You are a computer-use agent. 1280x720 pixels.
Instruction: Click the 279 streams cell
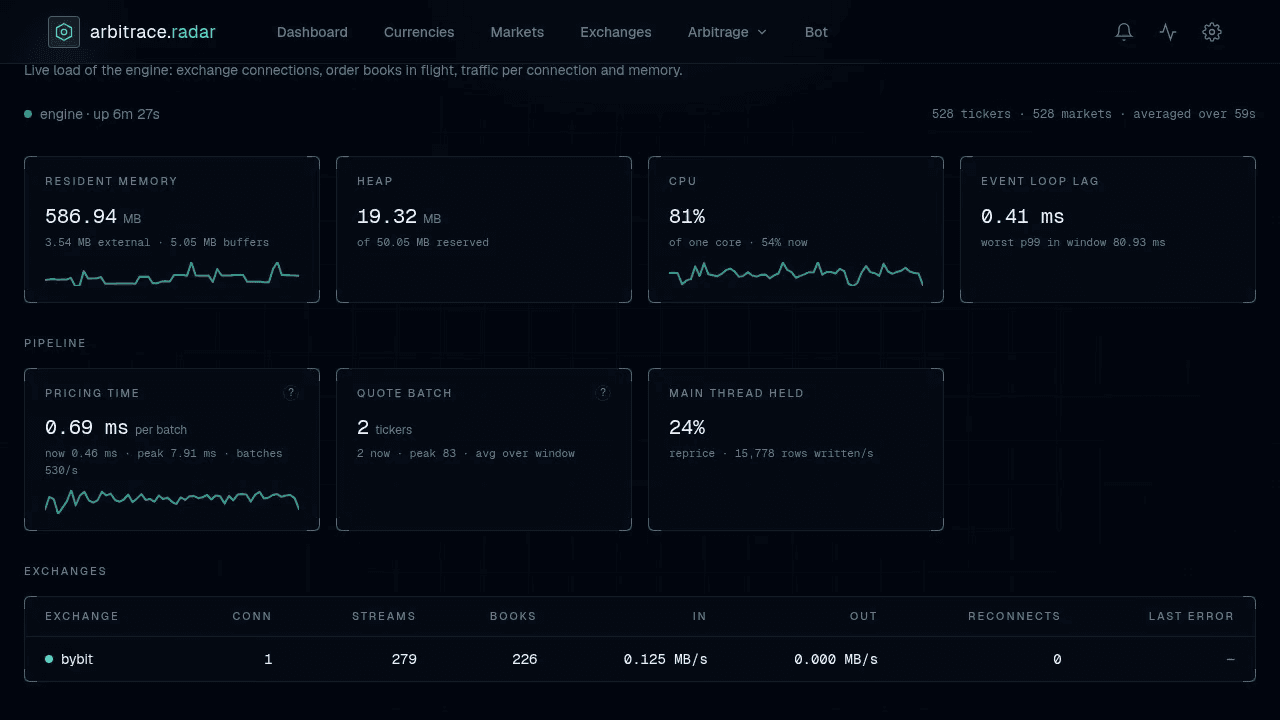coord(404,659)
